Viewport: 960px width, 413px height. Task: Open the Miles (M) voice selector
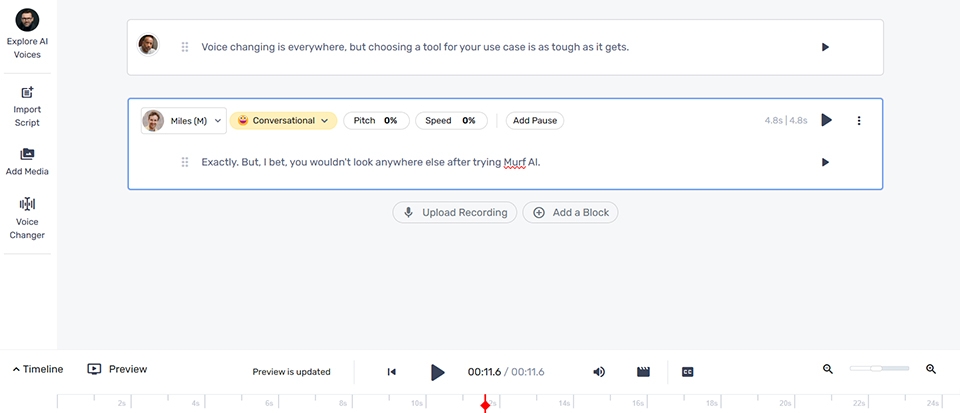click(184, 121)
